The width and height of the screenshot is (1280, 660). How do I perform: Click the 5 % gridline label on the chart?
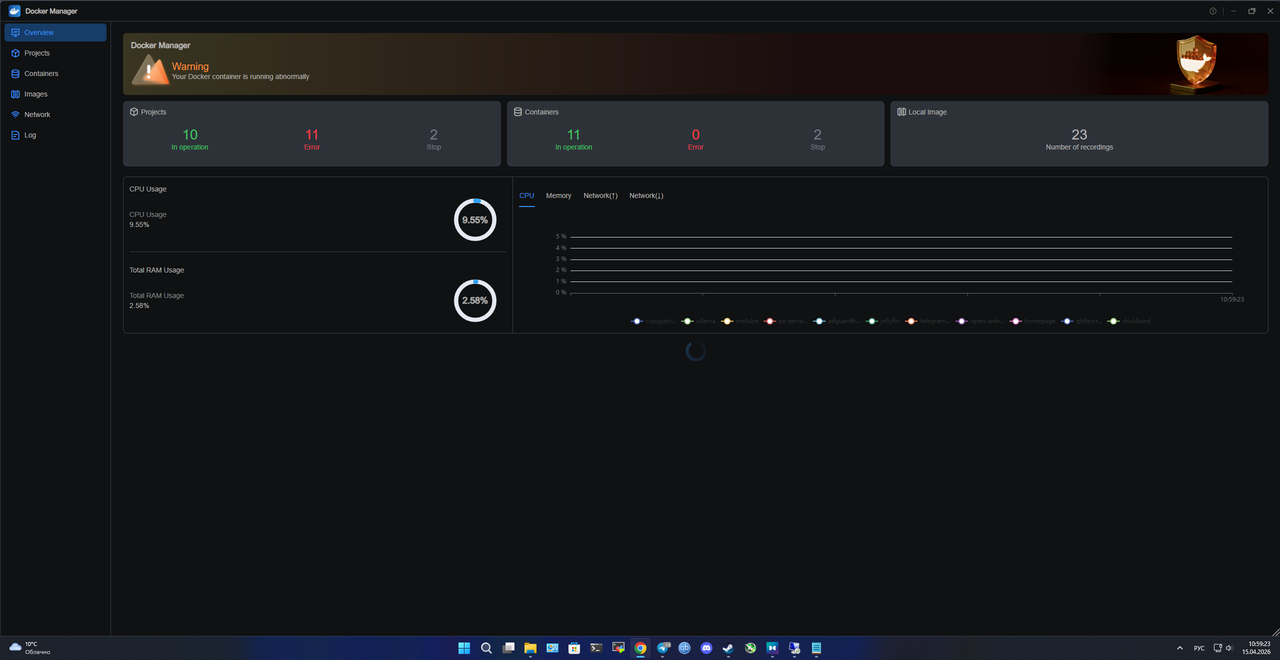point(561,237)
